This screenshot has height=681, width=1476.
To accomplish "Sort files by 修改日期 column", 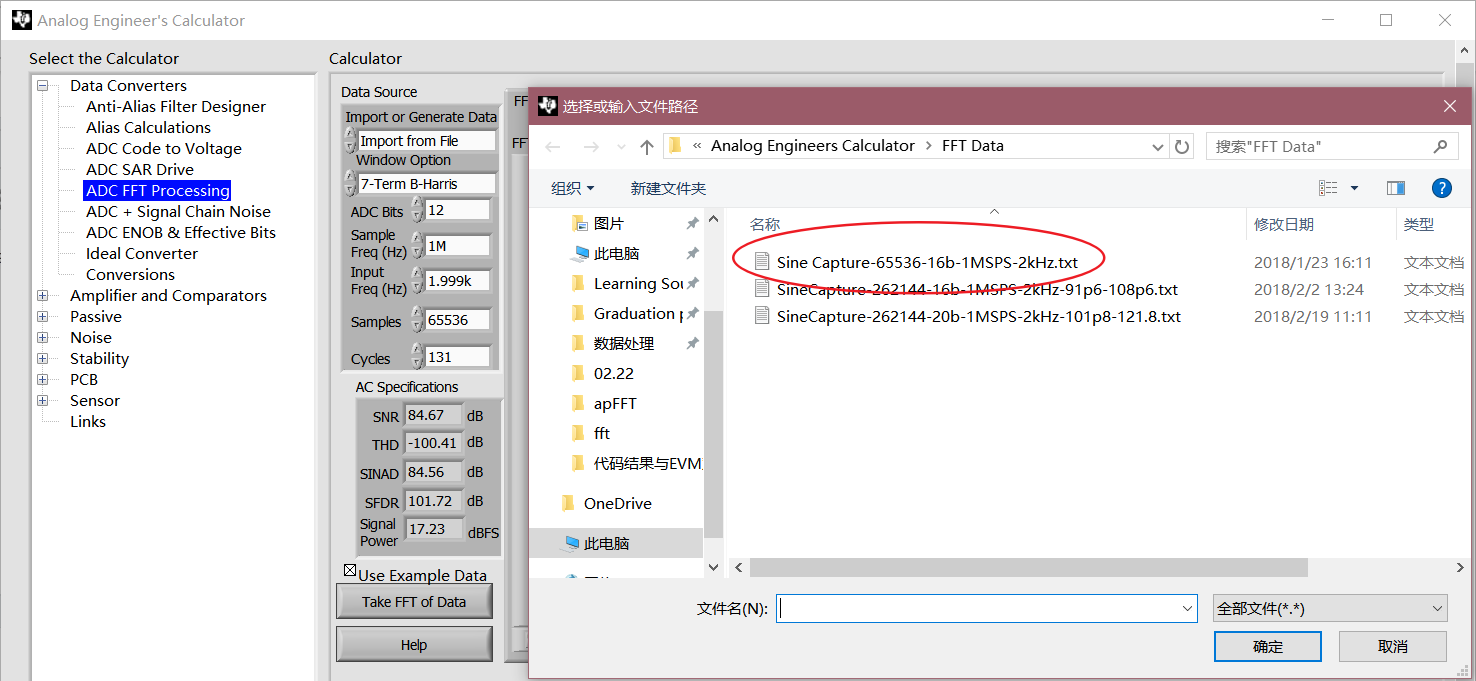I will tap(1284, 225).
